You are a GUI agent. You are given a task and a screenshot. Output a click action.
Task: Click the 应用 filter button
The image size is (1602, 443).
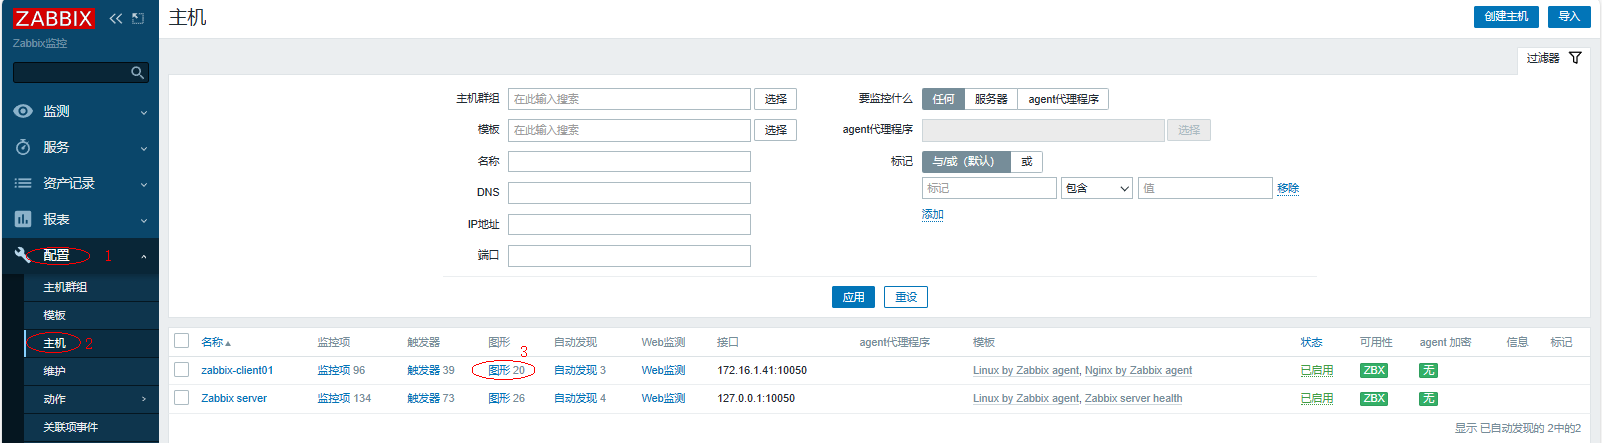[x=853, y=297]
